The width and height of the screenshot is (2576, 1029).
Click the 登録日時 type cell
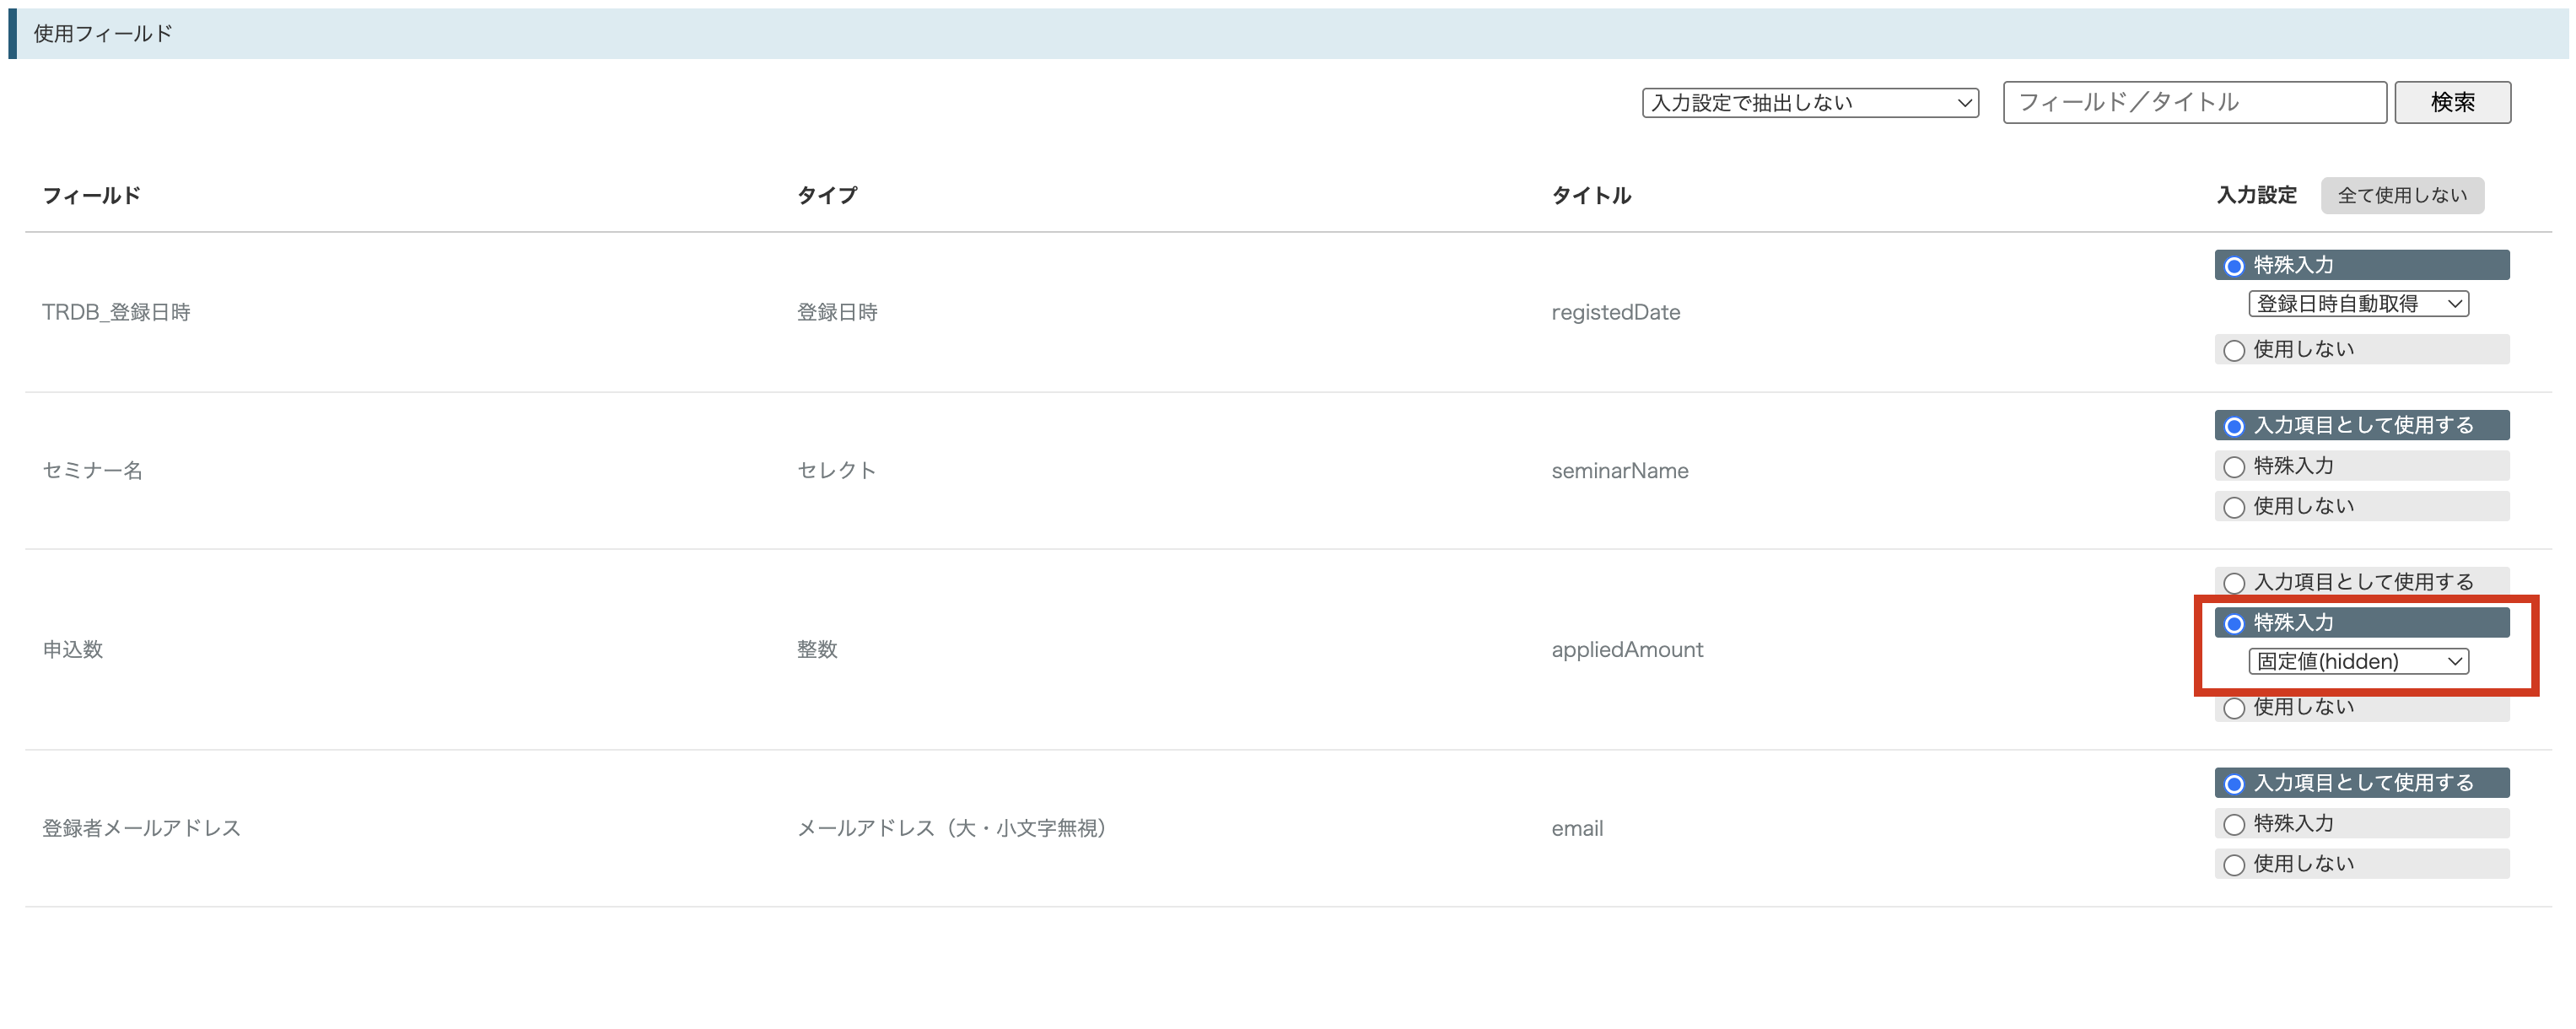coord(837,312)
